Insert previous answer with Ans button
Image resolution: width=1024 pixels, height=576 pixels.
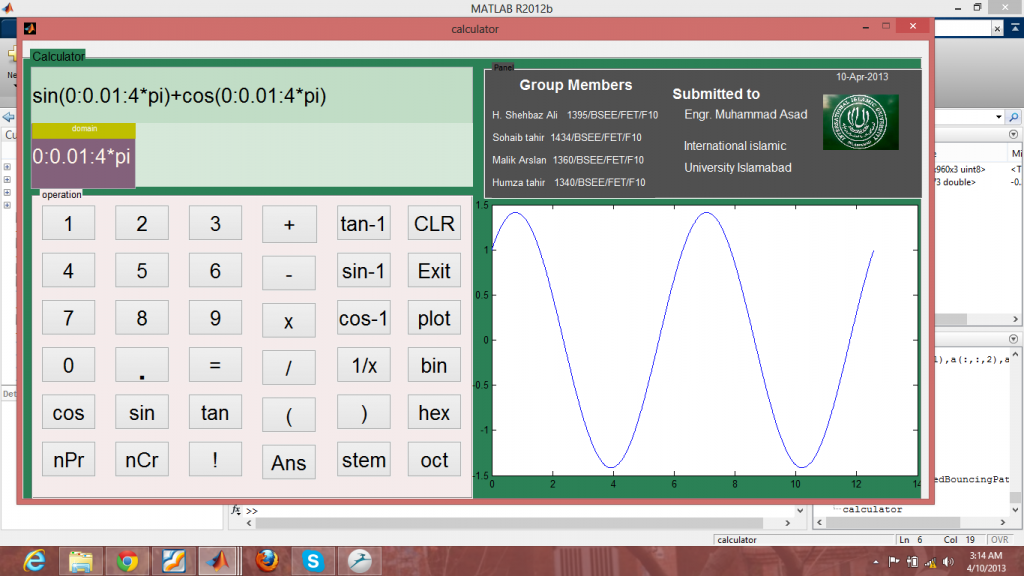click(x=289, y=462)
